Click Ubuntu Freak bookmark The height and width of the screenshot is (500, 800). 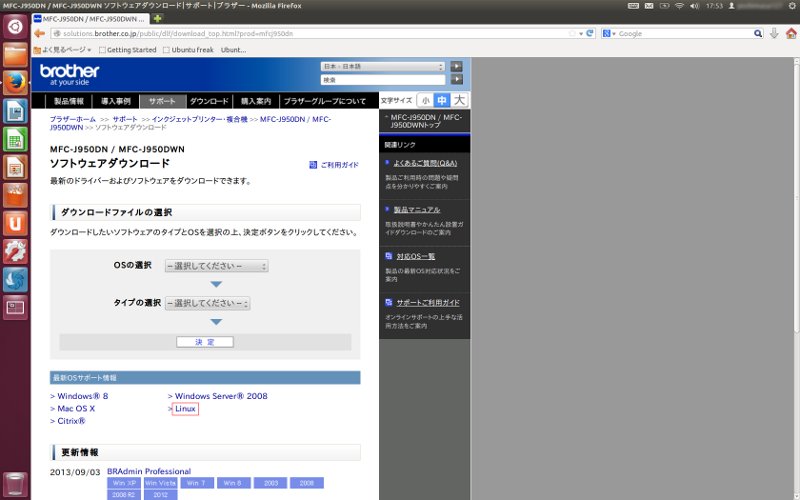pos(188,49)
